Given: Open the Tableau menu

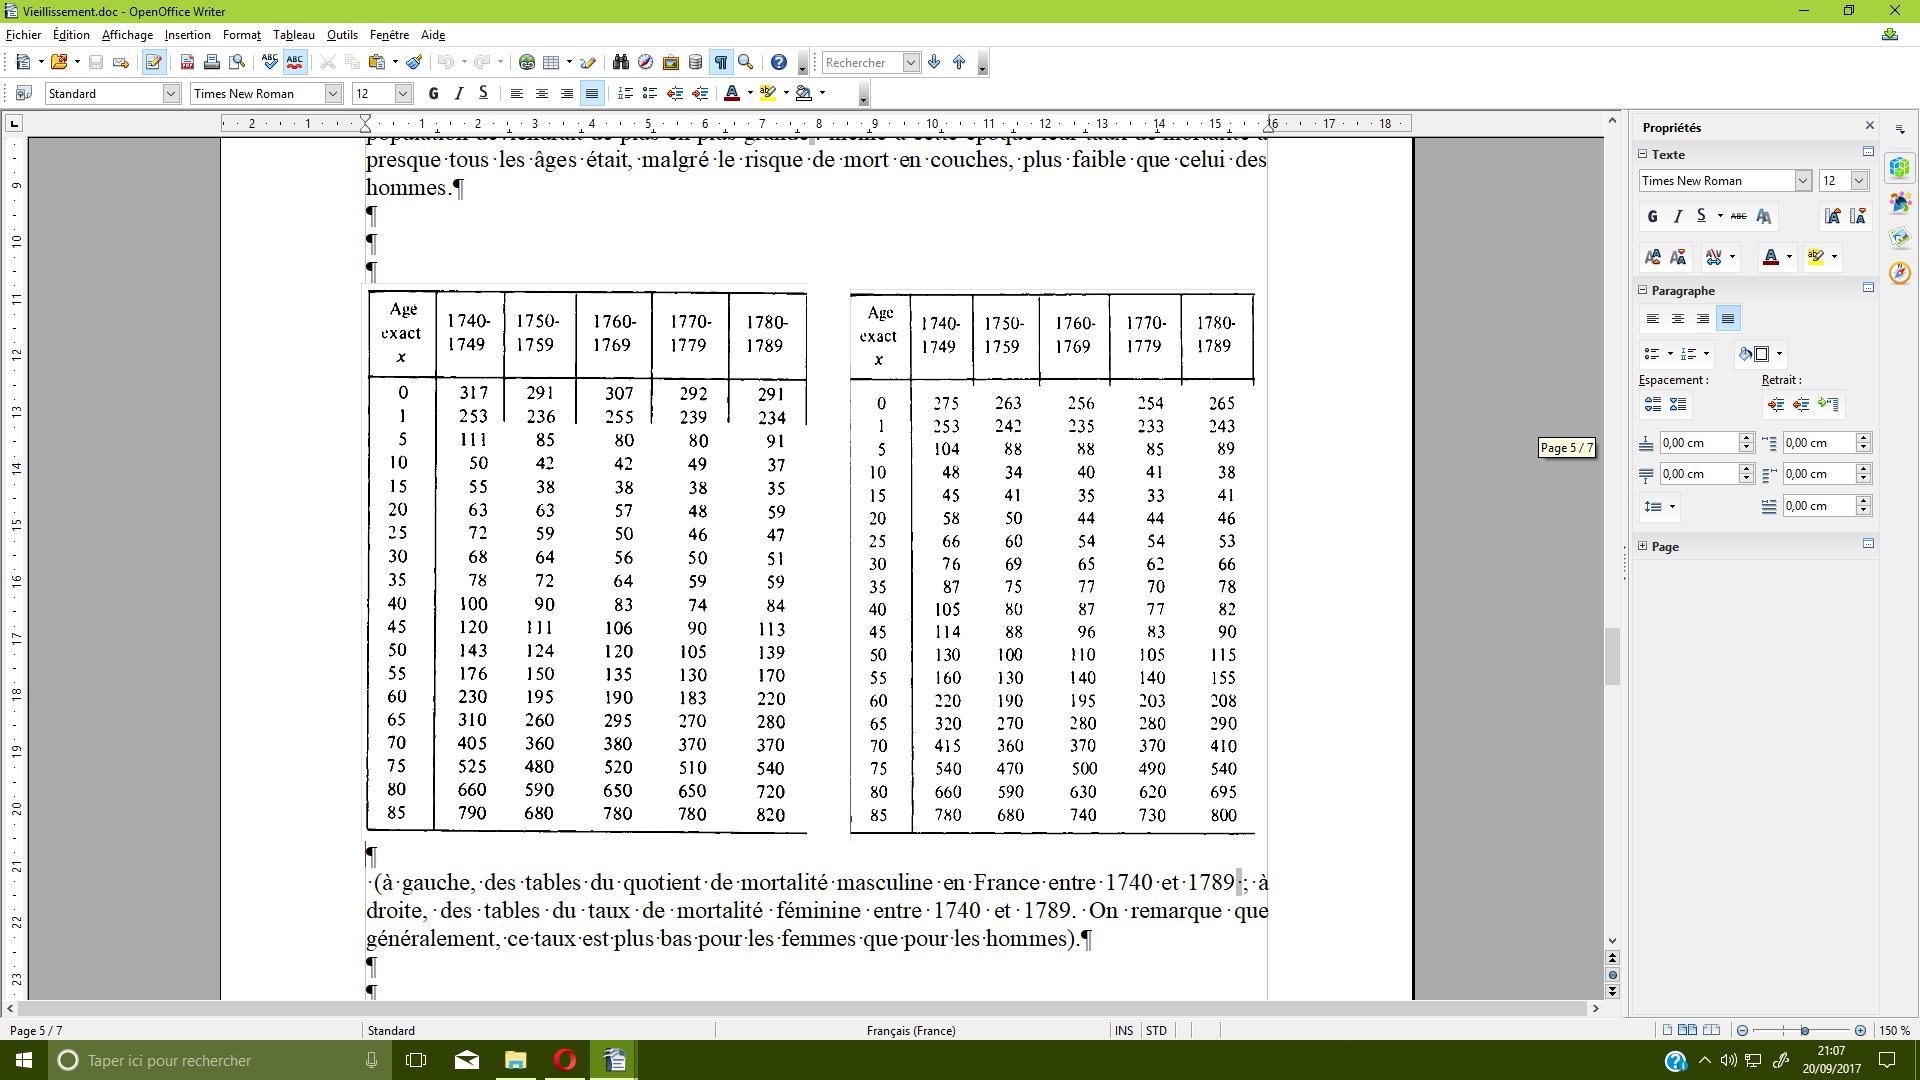Looking at the screenshot, I should 293,35.
